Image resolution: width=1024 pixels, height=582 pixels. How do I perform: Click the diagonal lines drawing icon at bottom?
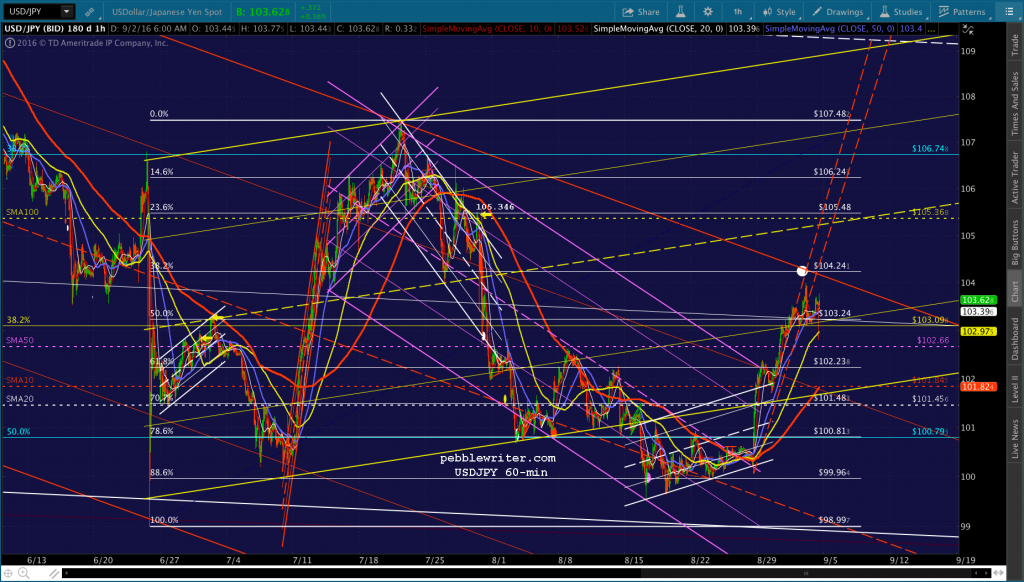tap(54, 574)
